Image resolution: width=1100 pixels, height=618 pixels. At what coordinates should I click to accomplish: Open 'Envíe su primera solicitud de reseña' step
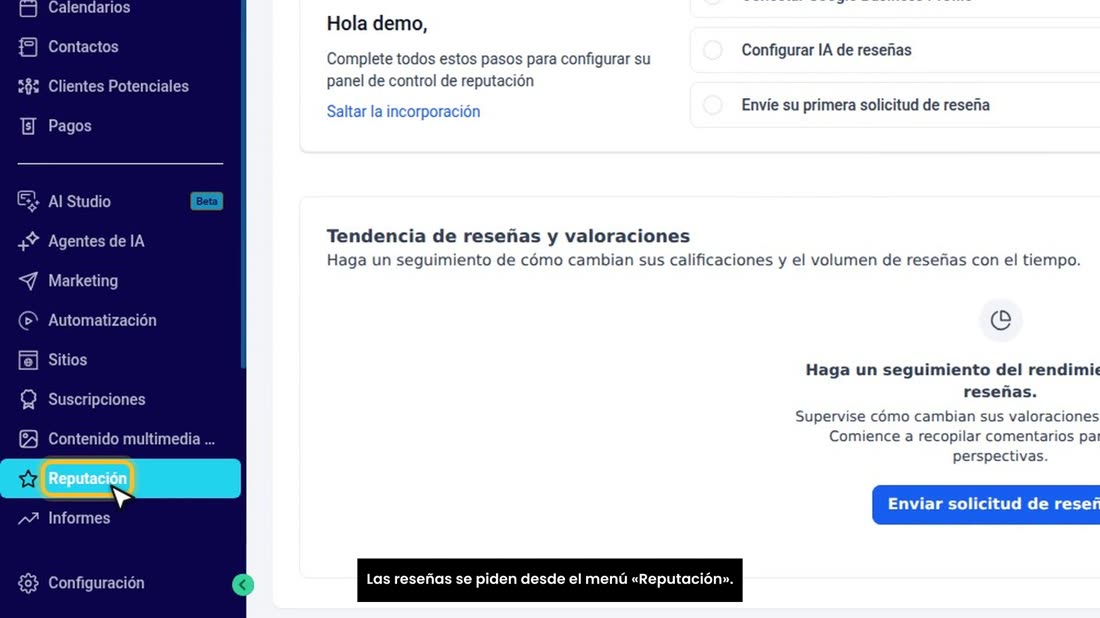pyautogui.click(x=895, y=105)
